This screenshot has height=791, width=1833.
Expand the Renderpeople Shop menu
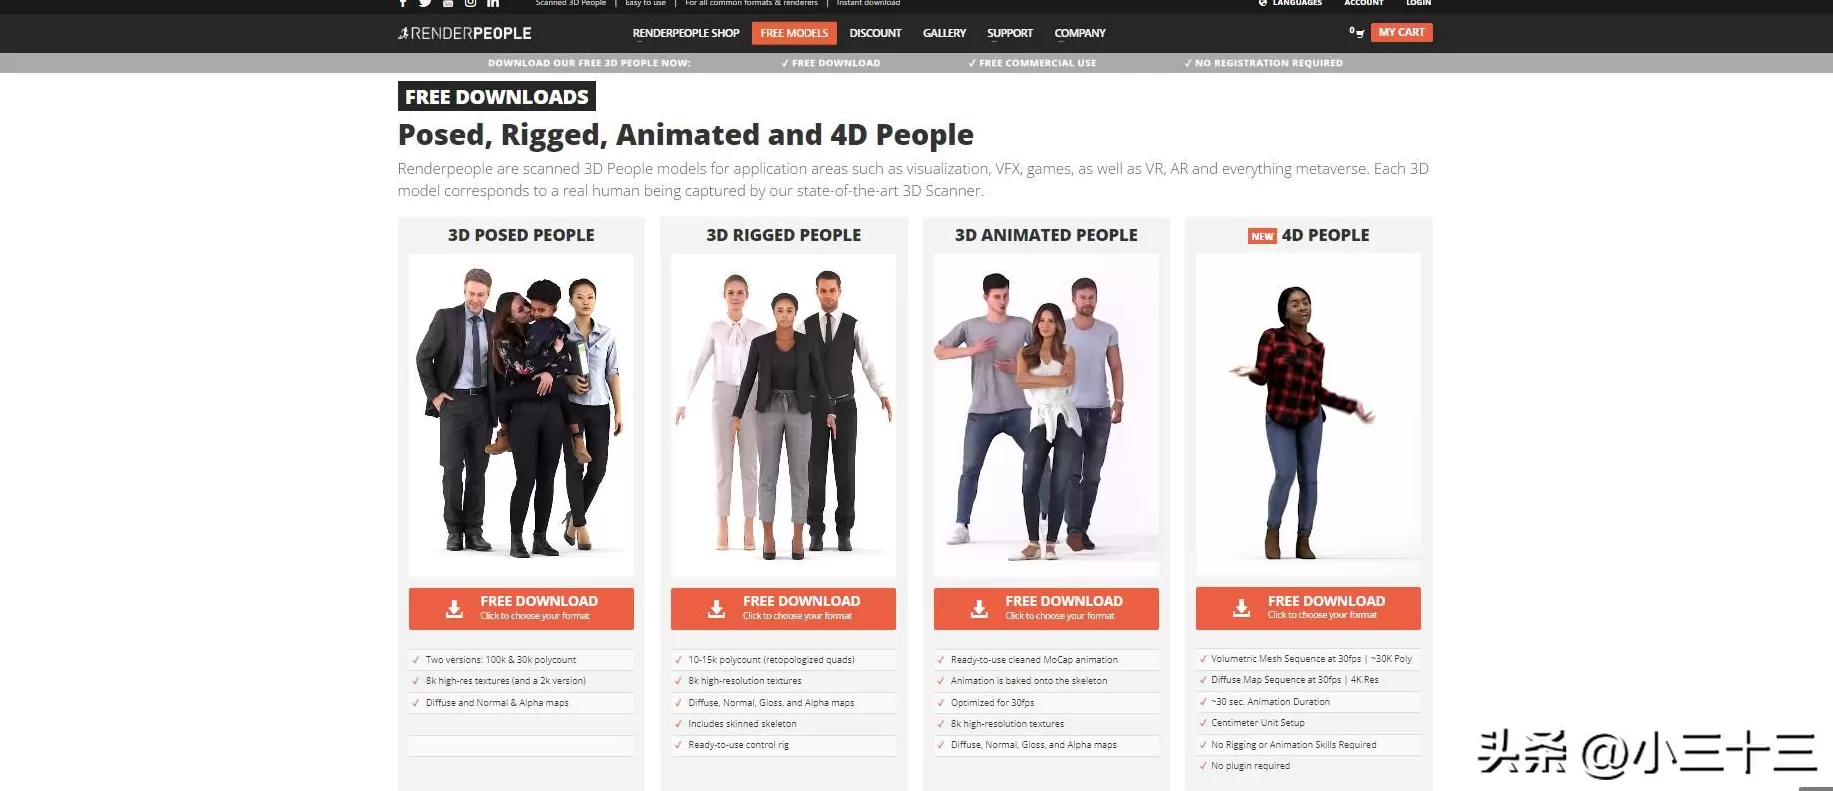pos(686,33)
